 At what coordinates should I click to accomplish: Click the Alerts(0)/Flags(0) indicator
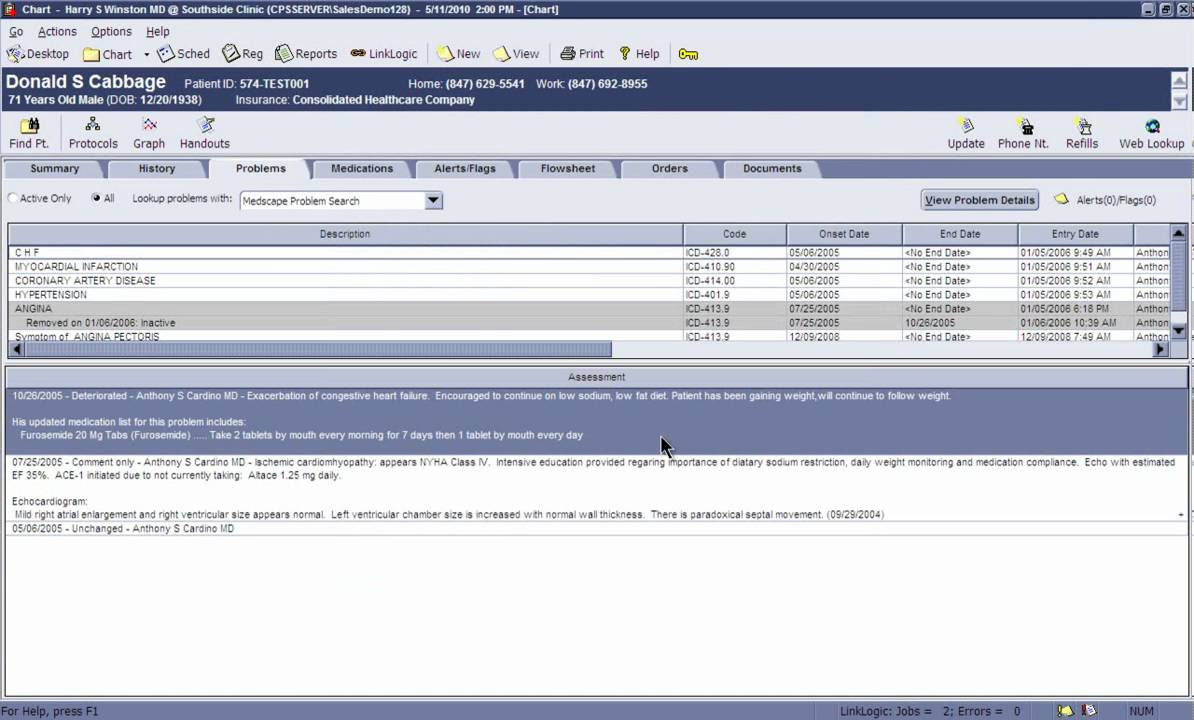pos(1105,200)
